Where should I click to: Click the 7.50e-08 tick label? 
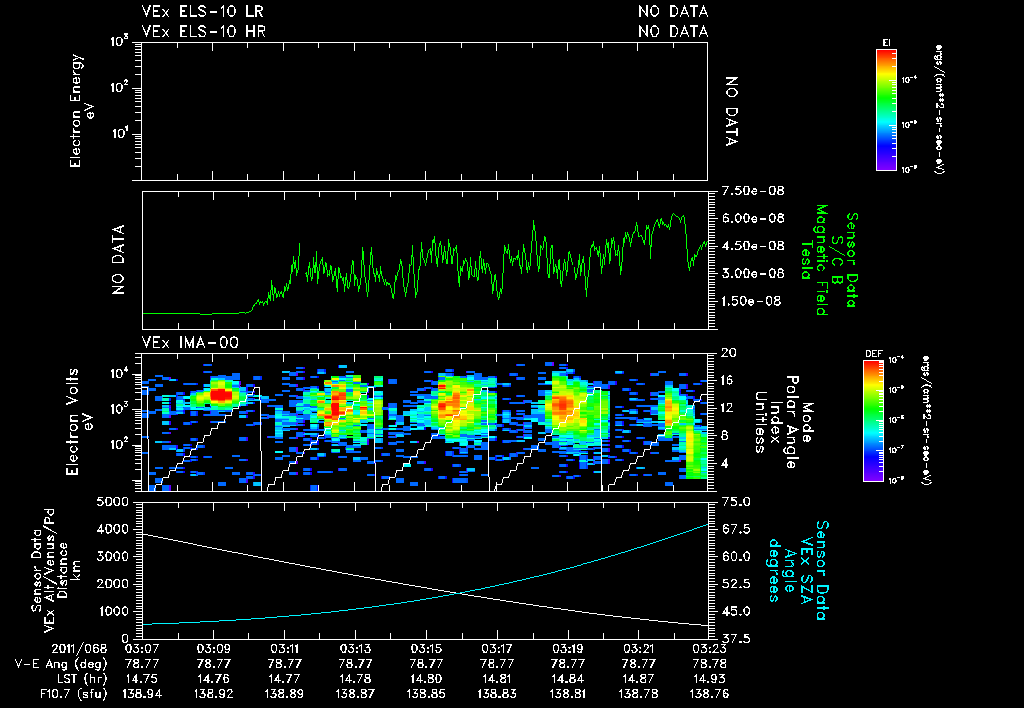click(753, 191)
